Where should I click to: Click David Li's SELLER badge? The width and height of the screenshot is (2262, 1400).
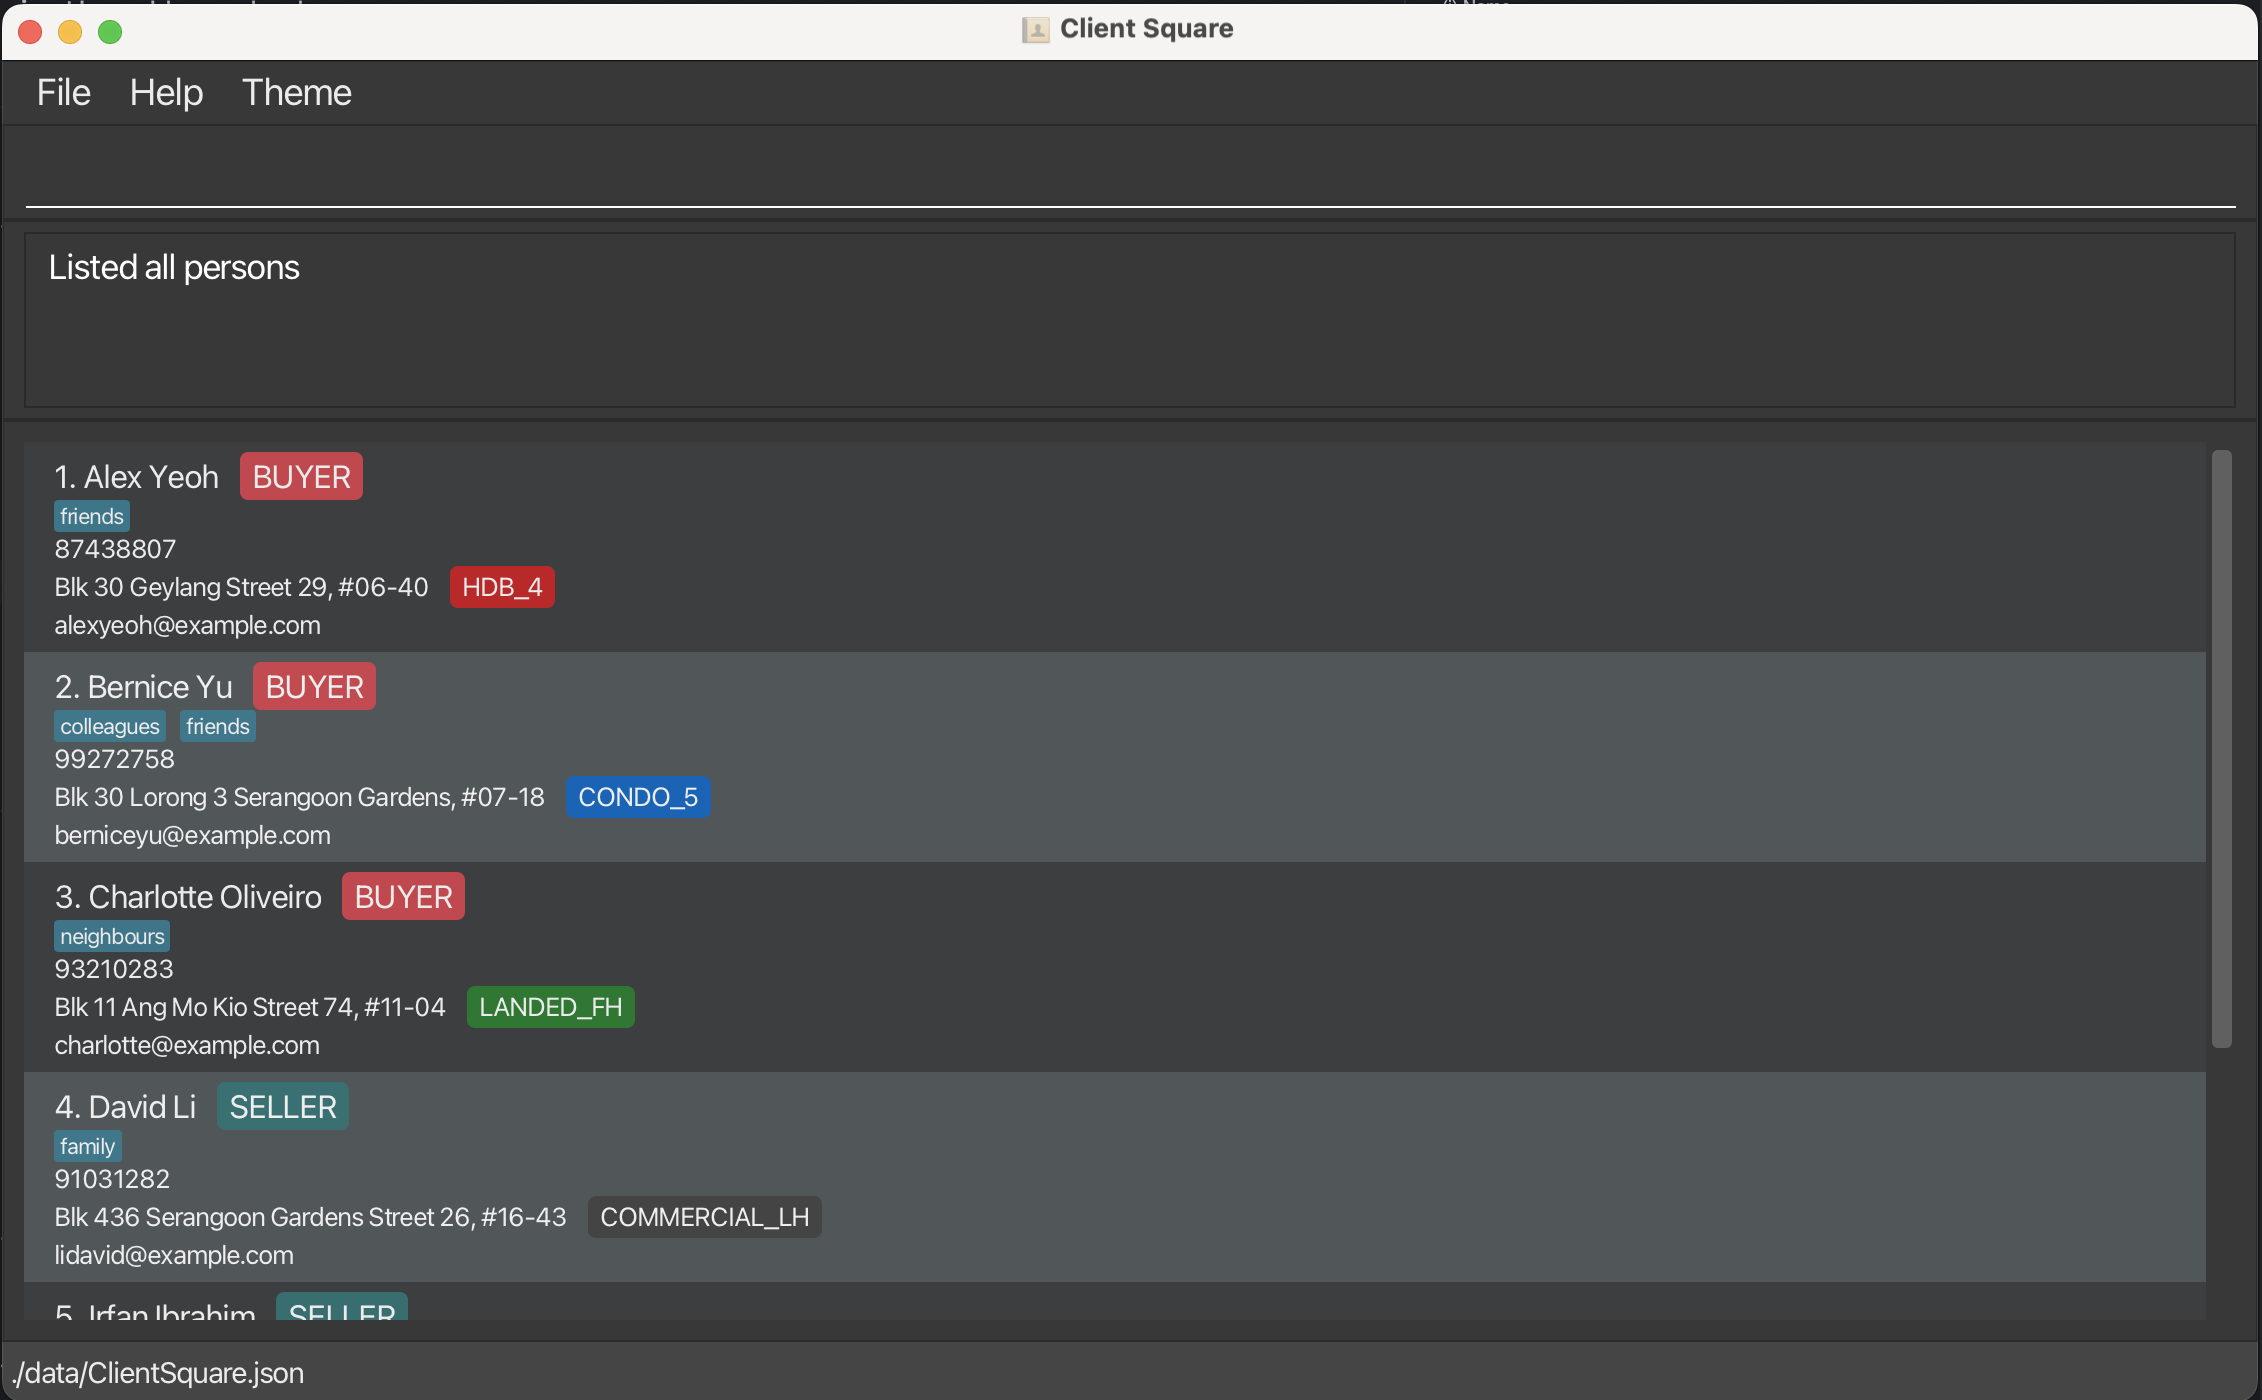tap(283, 1107)
